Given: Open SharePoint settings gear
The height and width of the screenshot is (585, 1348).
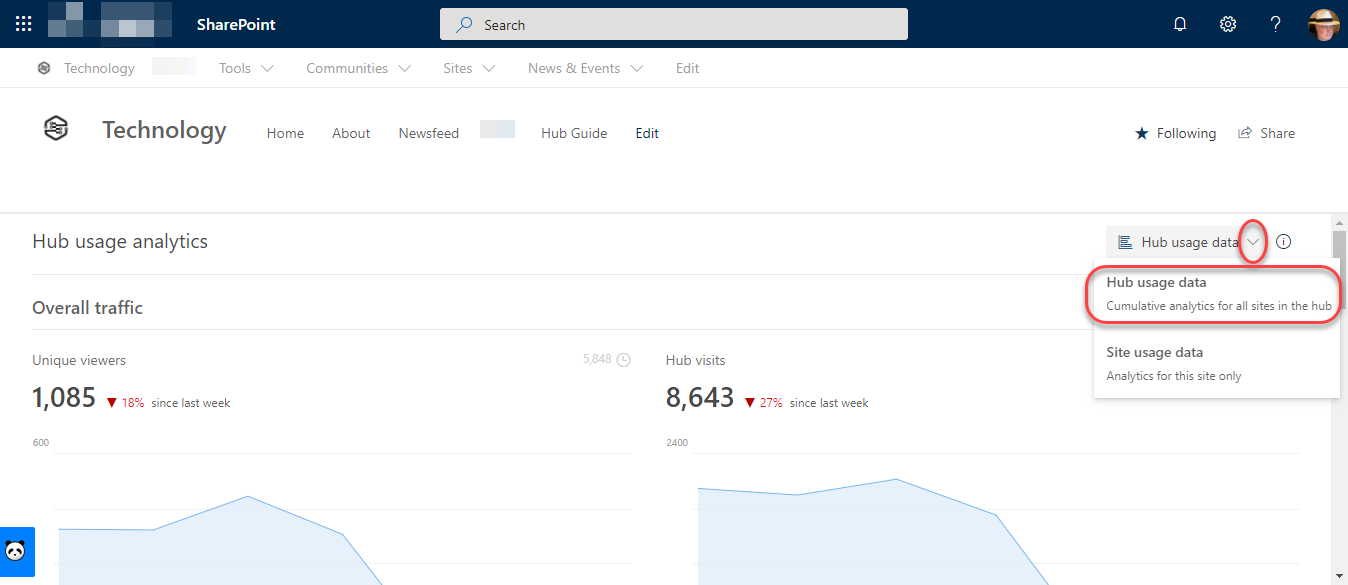Looking at the screenshot, I should pyautogui.click(x=1227, y=23).
